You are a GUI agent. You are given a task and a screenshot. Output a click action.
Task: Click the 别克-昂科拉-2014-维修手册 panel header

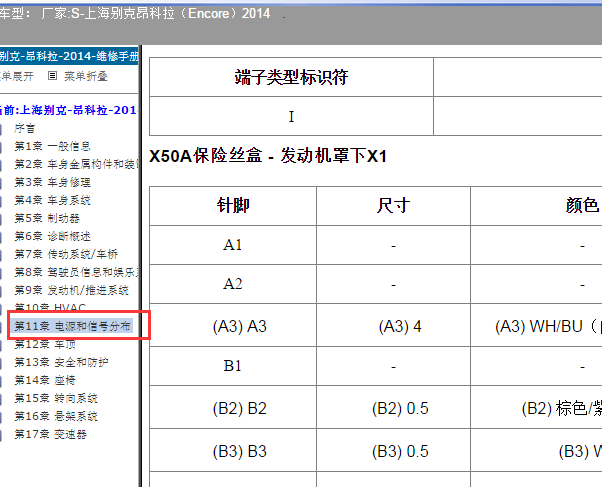coord(69,56)
